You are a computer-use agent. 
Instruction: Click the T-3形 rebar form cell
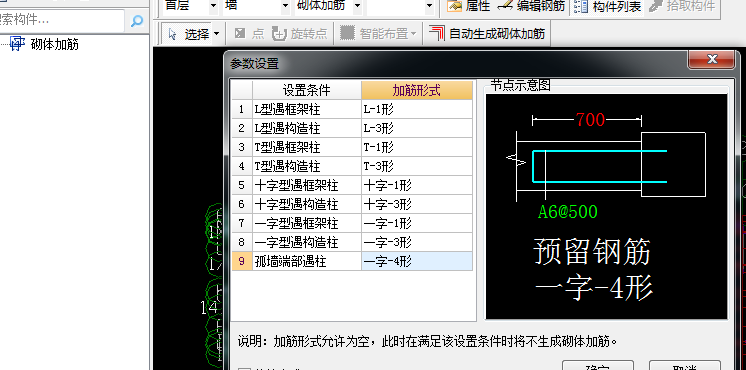[x=417, y=166]
